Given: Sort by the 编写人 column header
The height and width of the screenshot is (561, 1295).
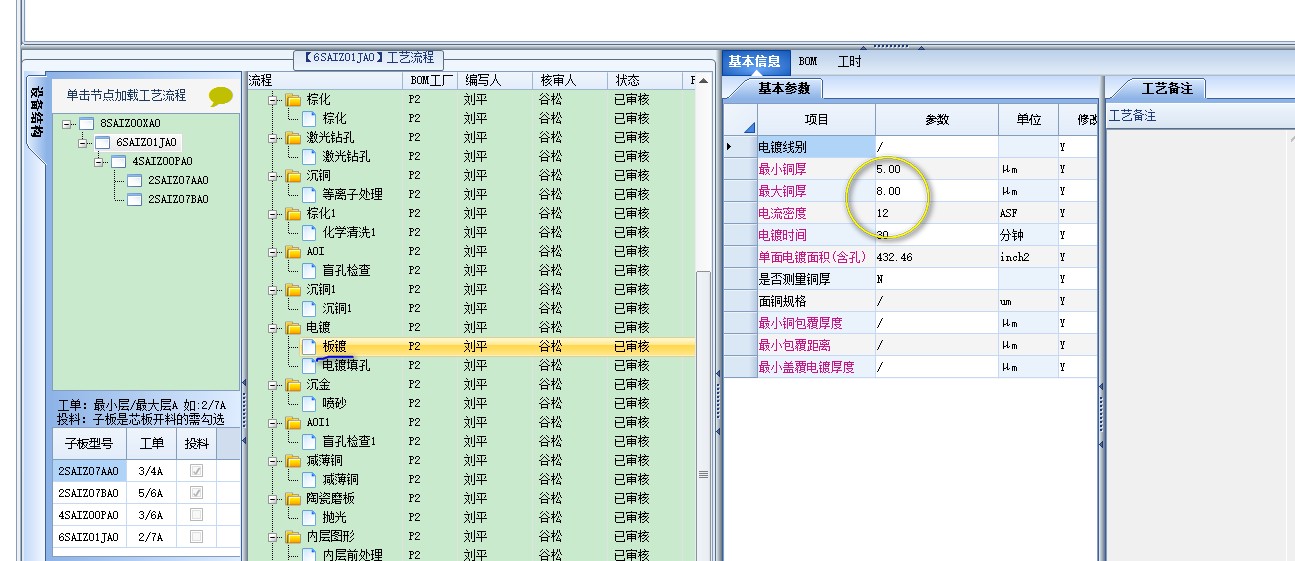Looking at the screenshot, I should [496, 80].
